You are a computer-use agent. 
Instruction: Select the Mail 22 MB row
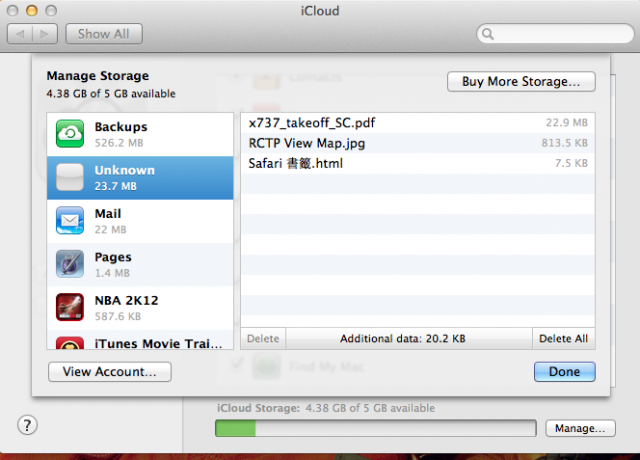click(x=140, y=221)
